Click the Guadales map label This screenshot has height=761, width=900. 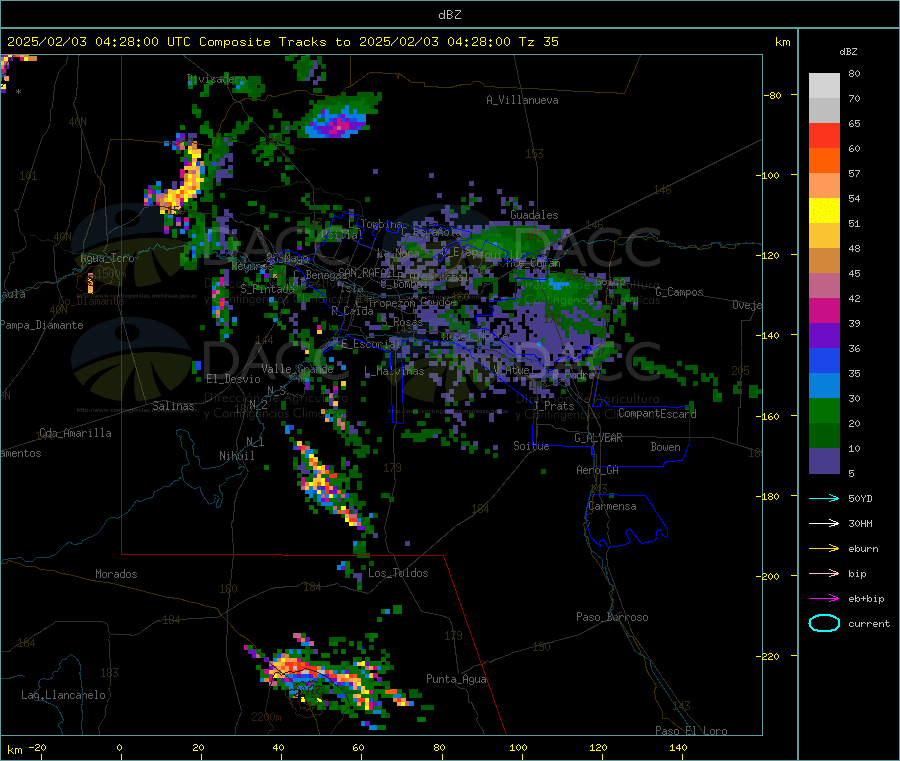pyautogui.click(x=534, y=215)
